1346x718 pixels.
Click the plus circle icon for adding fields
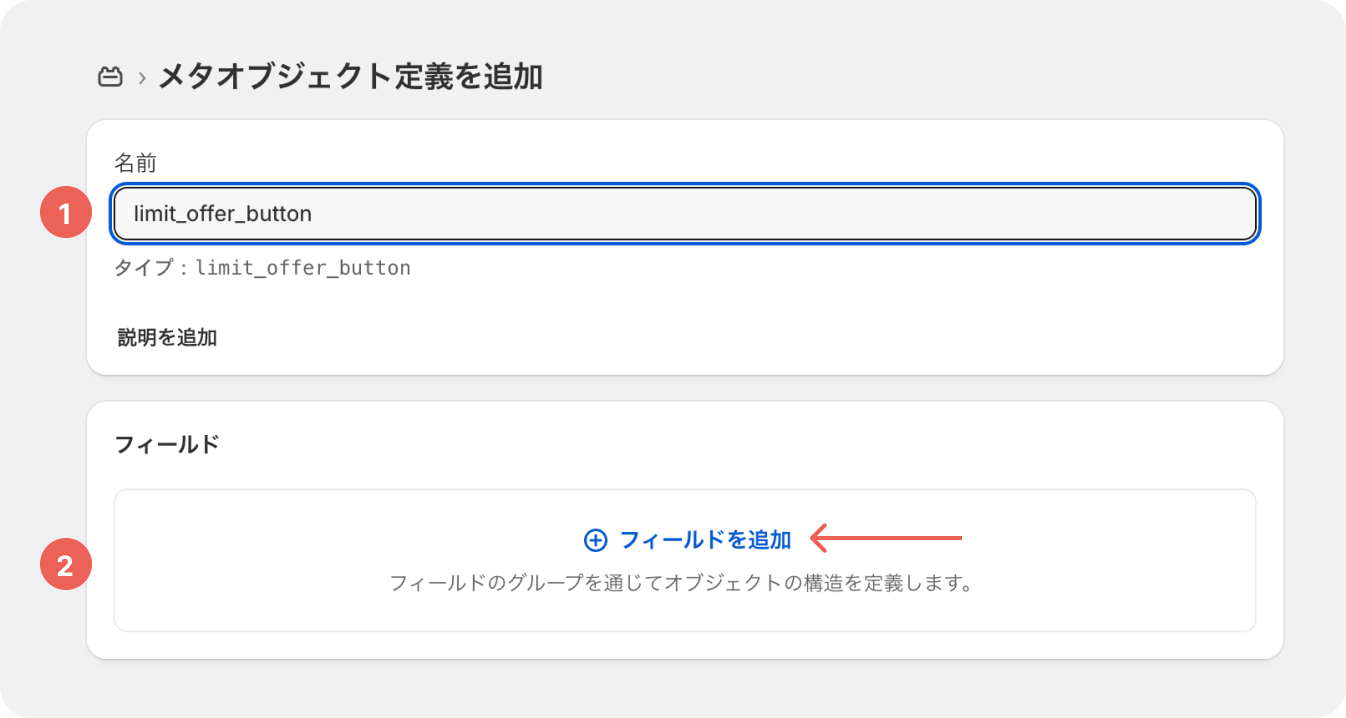pyautogui.click(x=595, y=540)
